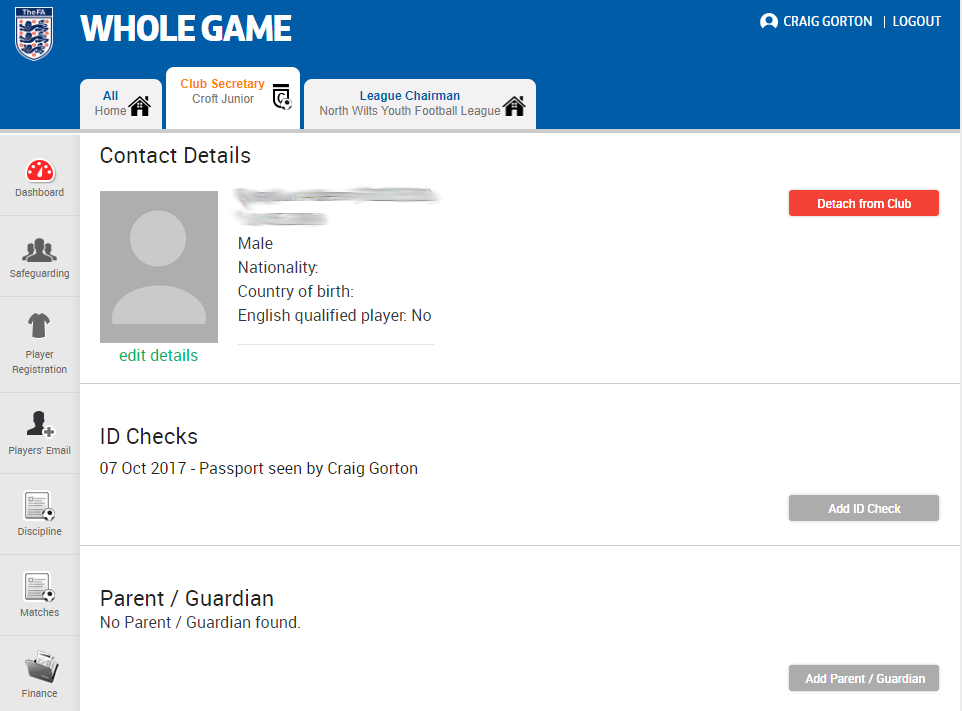Open Players' Email person-plus icon
Viewport: 962px width, 711px height.
click(x=40, y=424)
